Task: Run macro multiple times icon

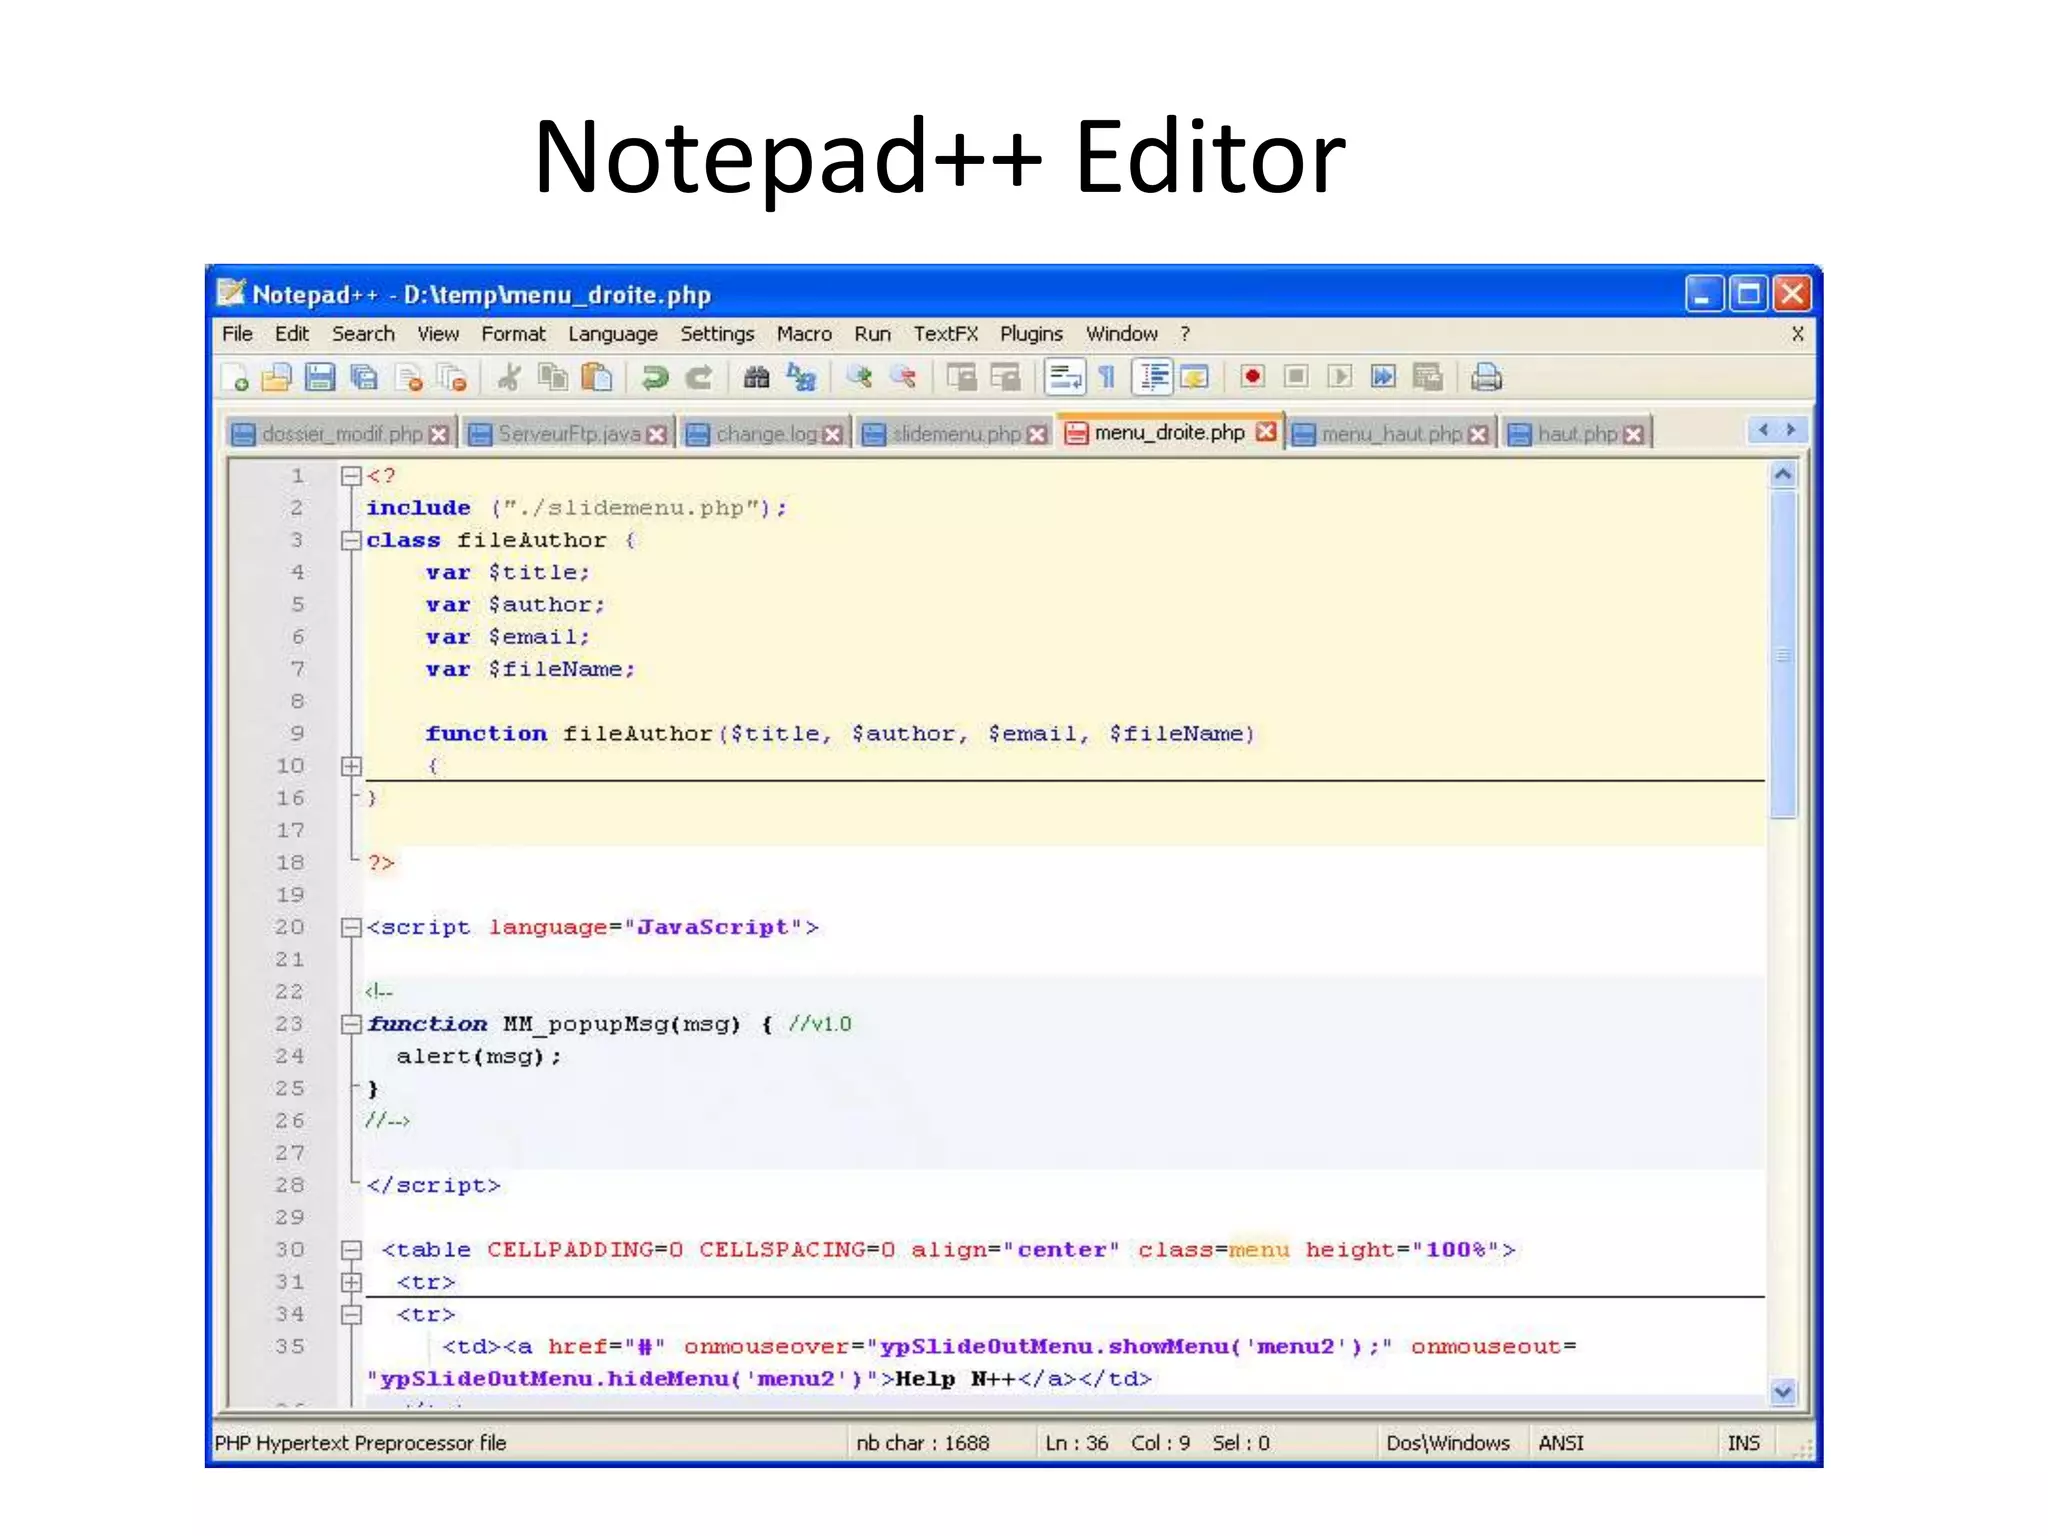Action: click(x=1383, y=377)
